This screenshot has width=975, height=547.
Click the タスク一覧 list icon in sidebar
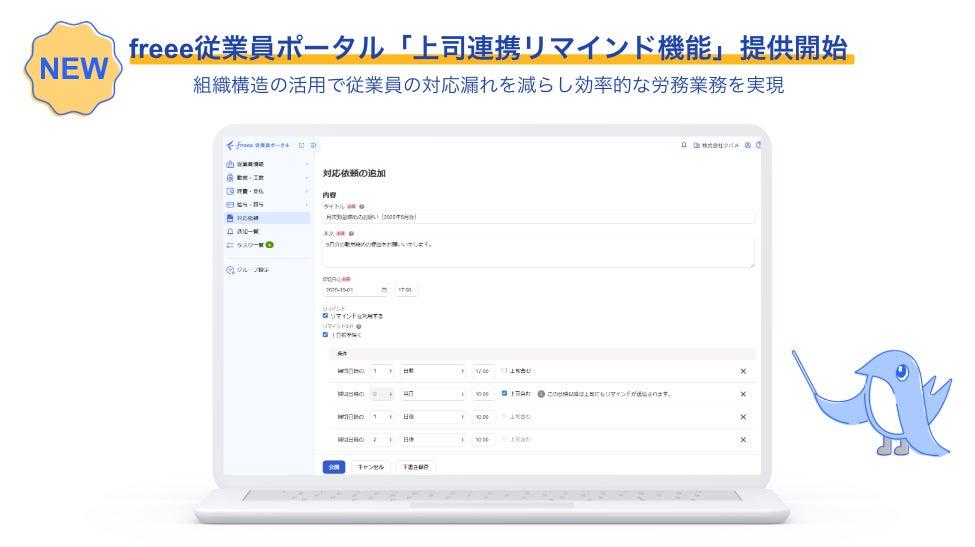230,245
